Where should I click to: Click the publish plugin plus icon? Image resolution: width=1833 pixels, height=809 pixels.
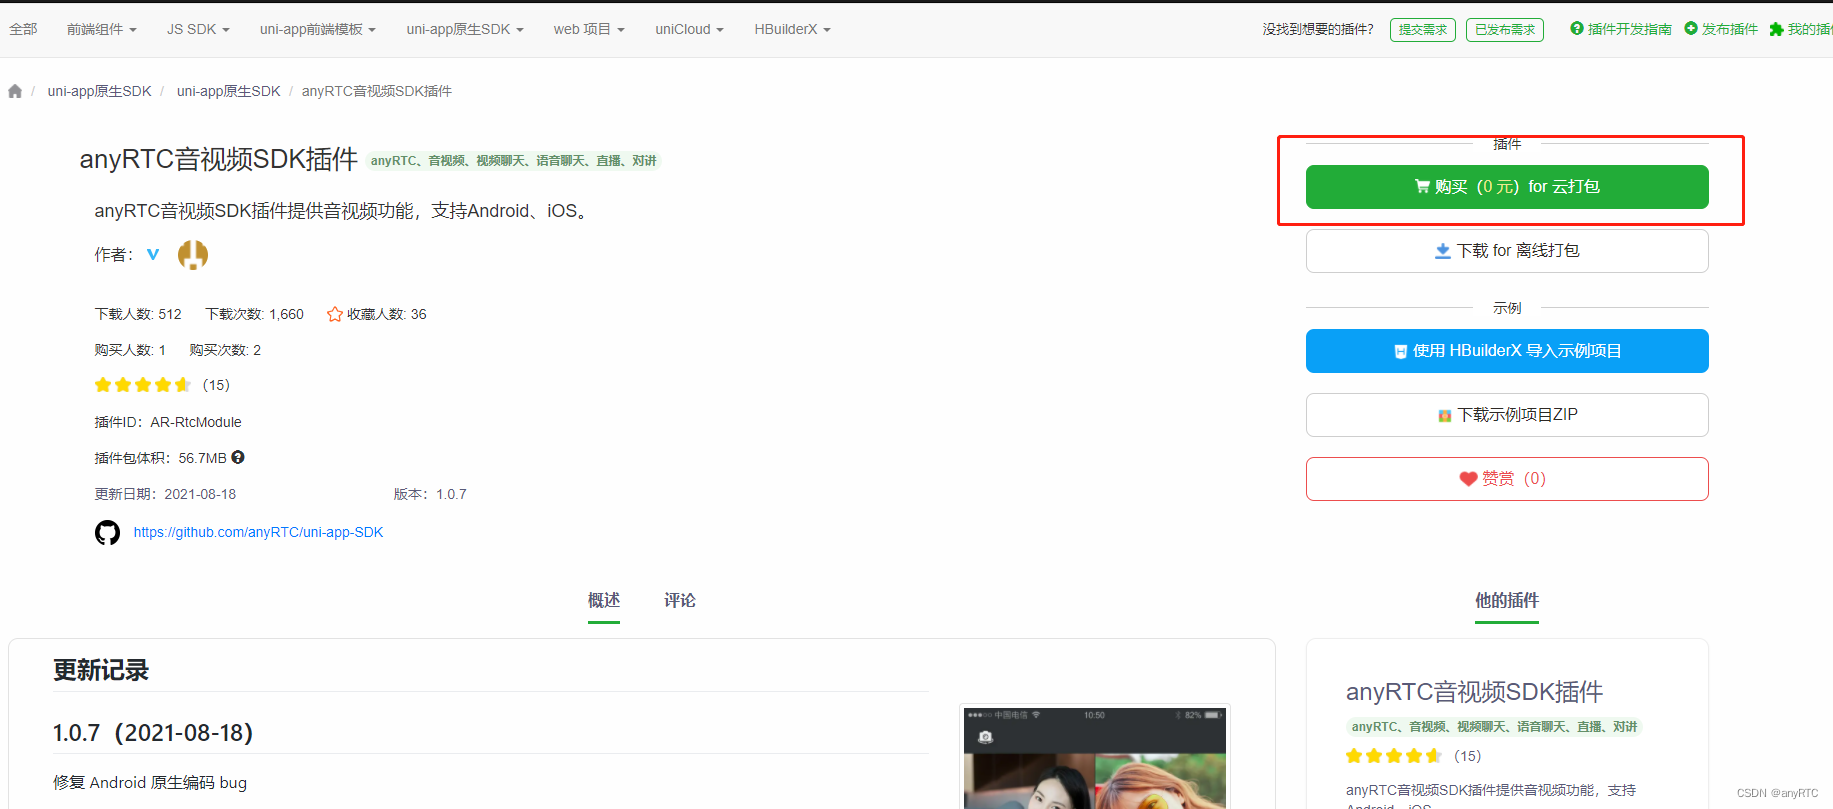click(1691, 29)
